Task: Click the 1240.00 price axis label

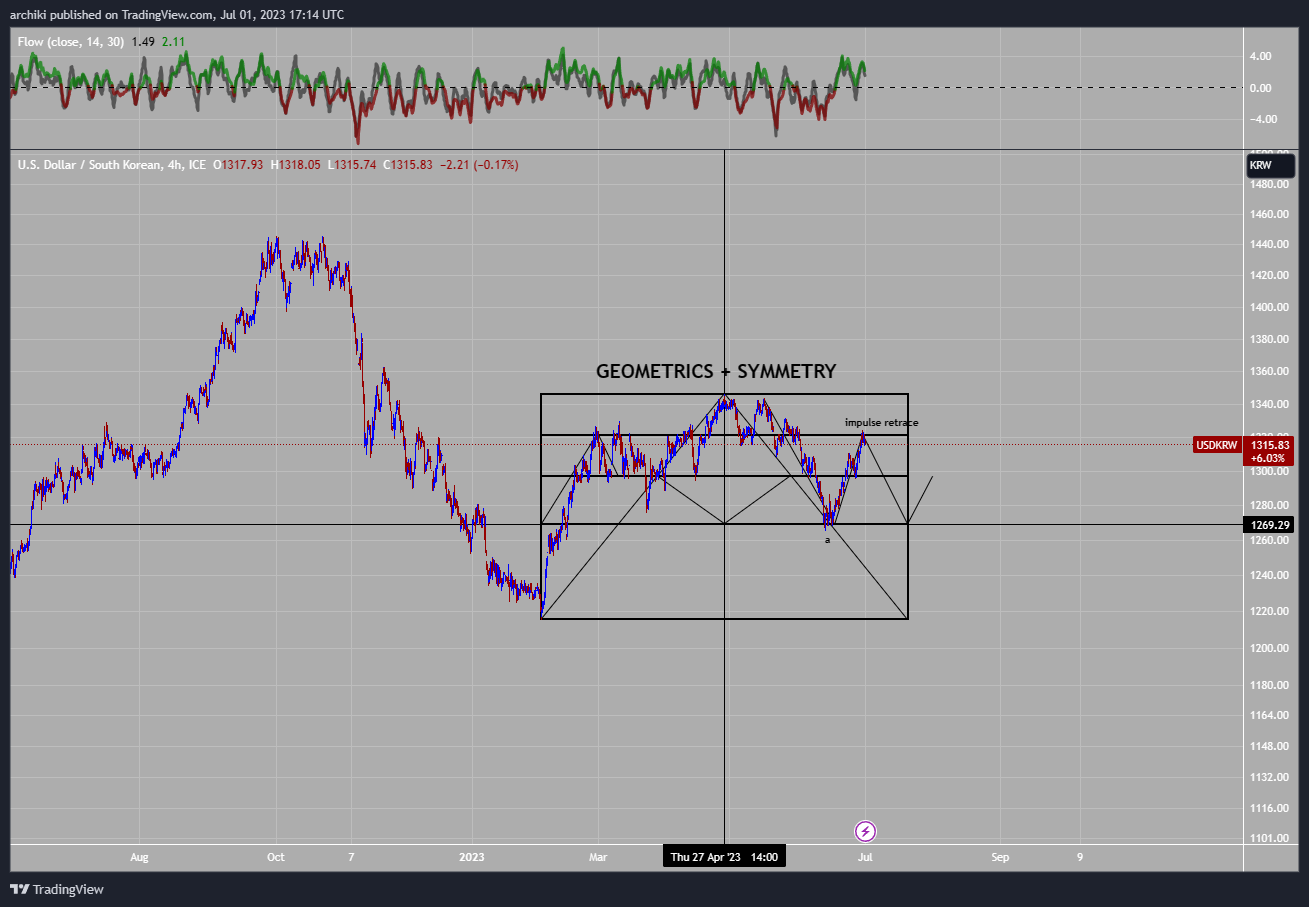Action: (1267, 575)
